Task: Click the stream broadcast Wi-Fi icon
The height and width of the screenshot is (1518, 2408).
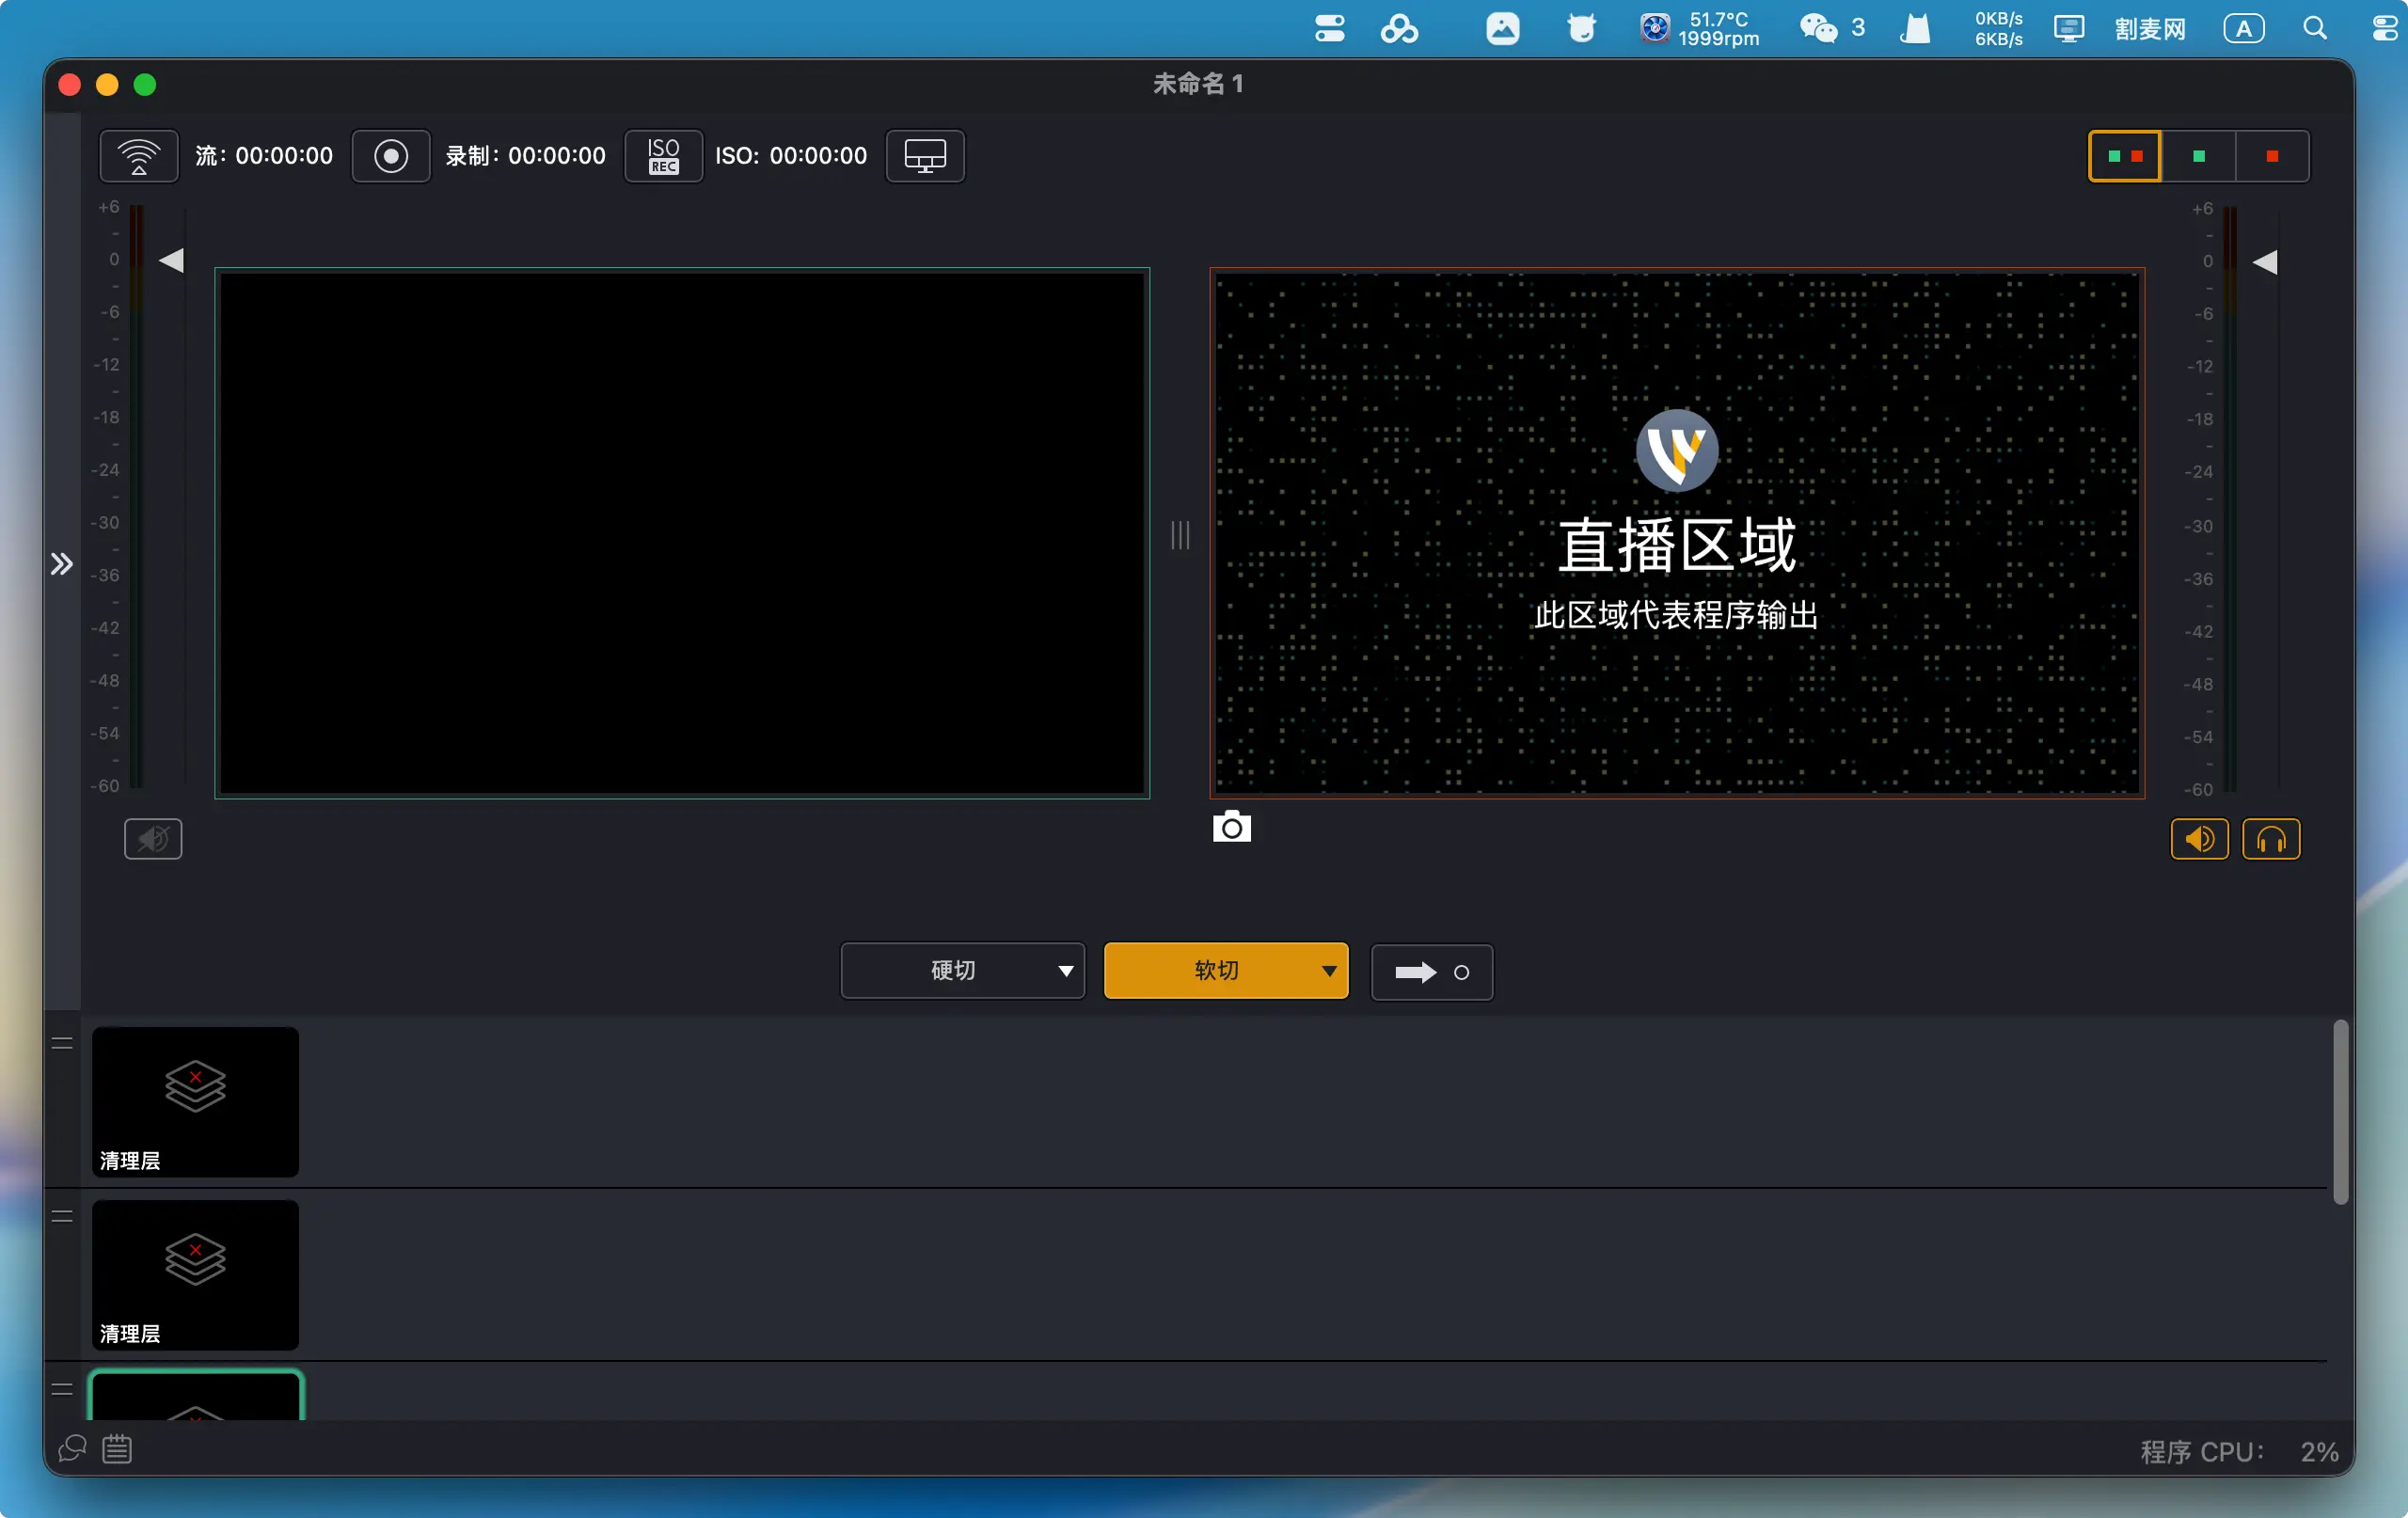Action: point(139,156)
